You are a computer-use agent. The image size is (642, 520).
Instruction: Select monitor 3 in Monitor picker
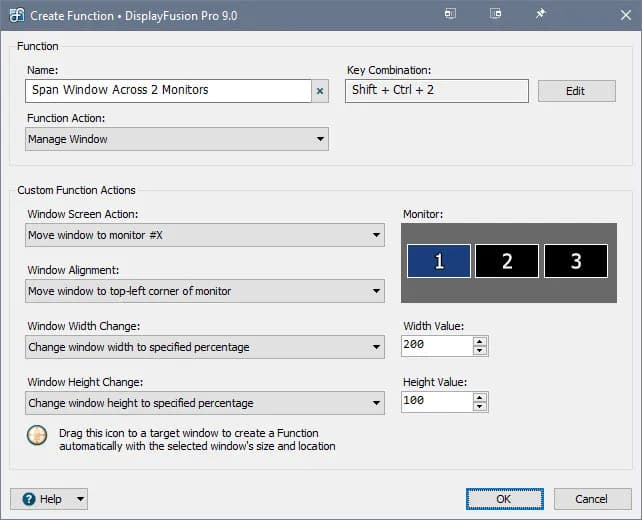575,261
